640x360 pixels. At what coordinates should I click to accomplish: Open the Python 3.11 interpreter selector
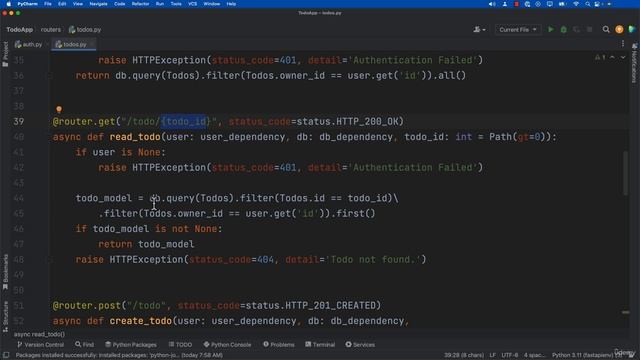pos(586,355)
